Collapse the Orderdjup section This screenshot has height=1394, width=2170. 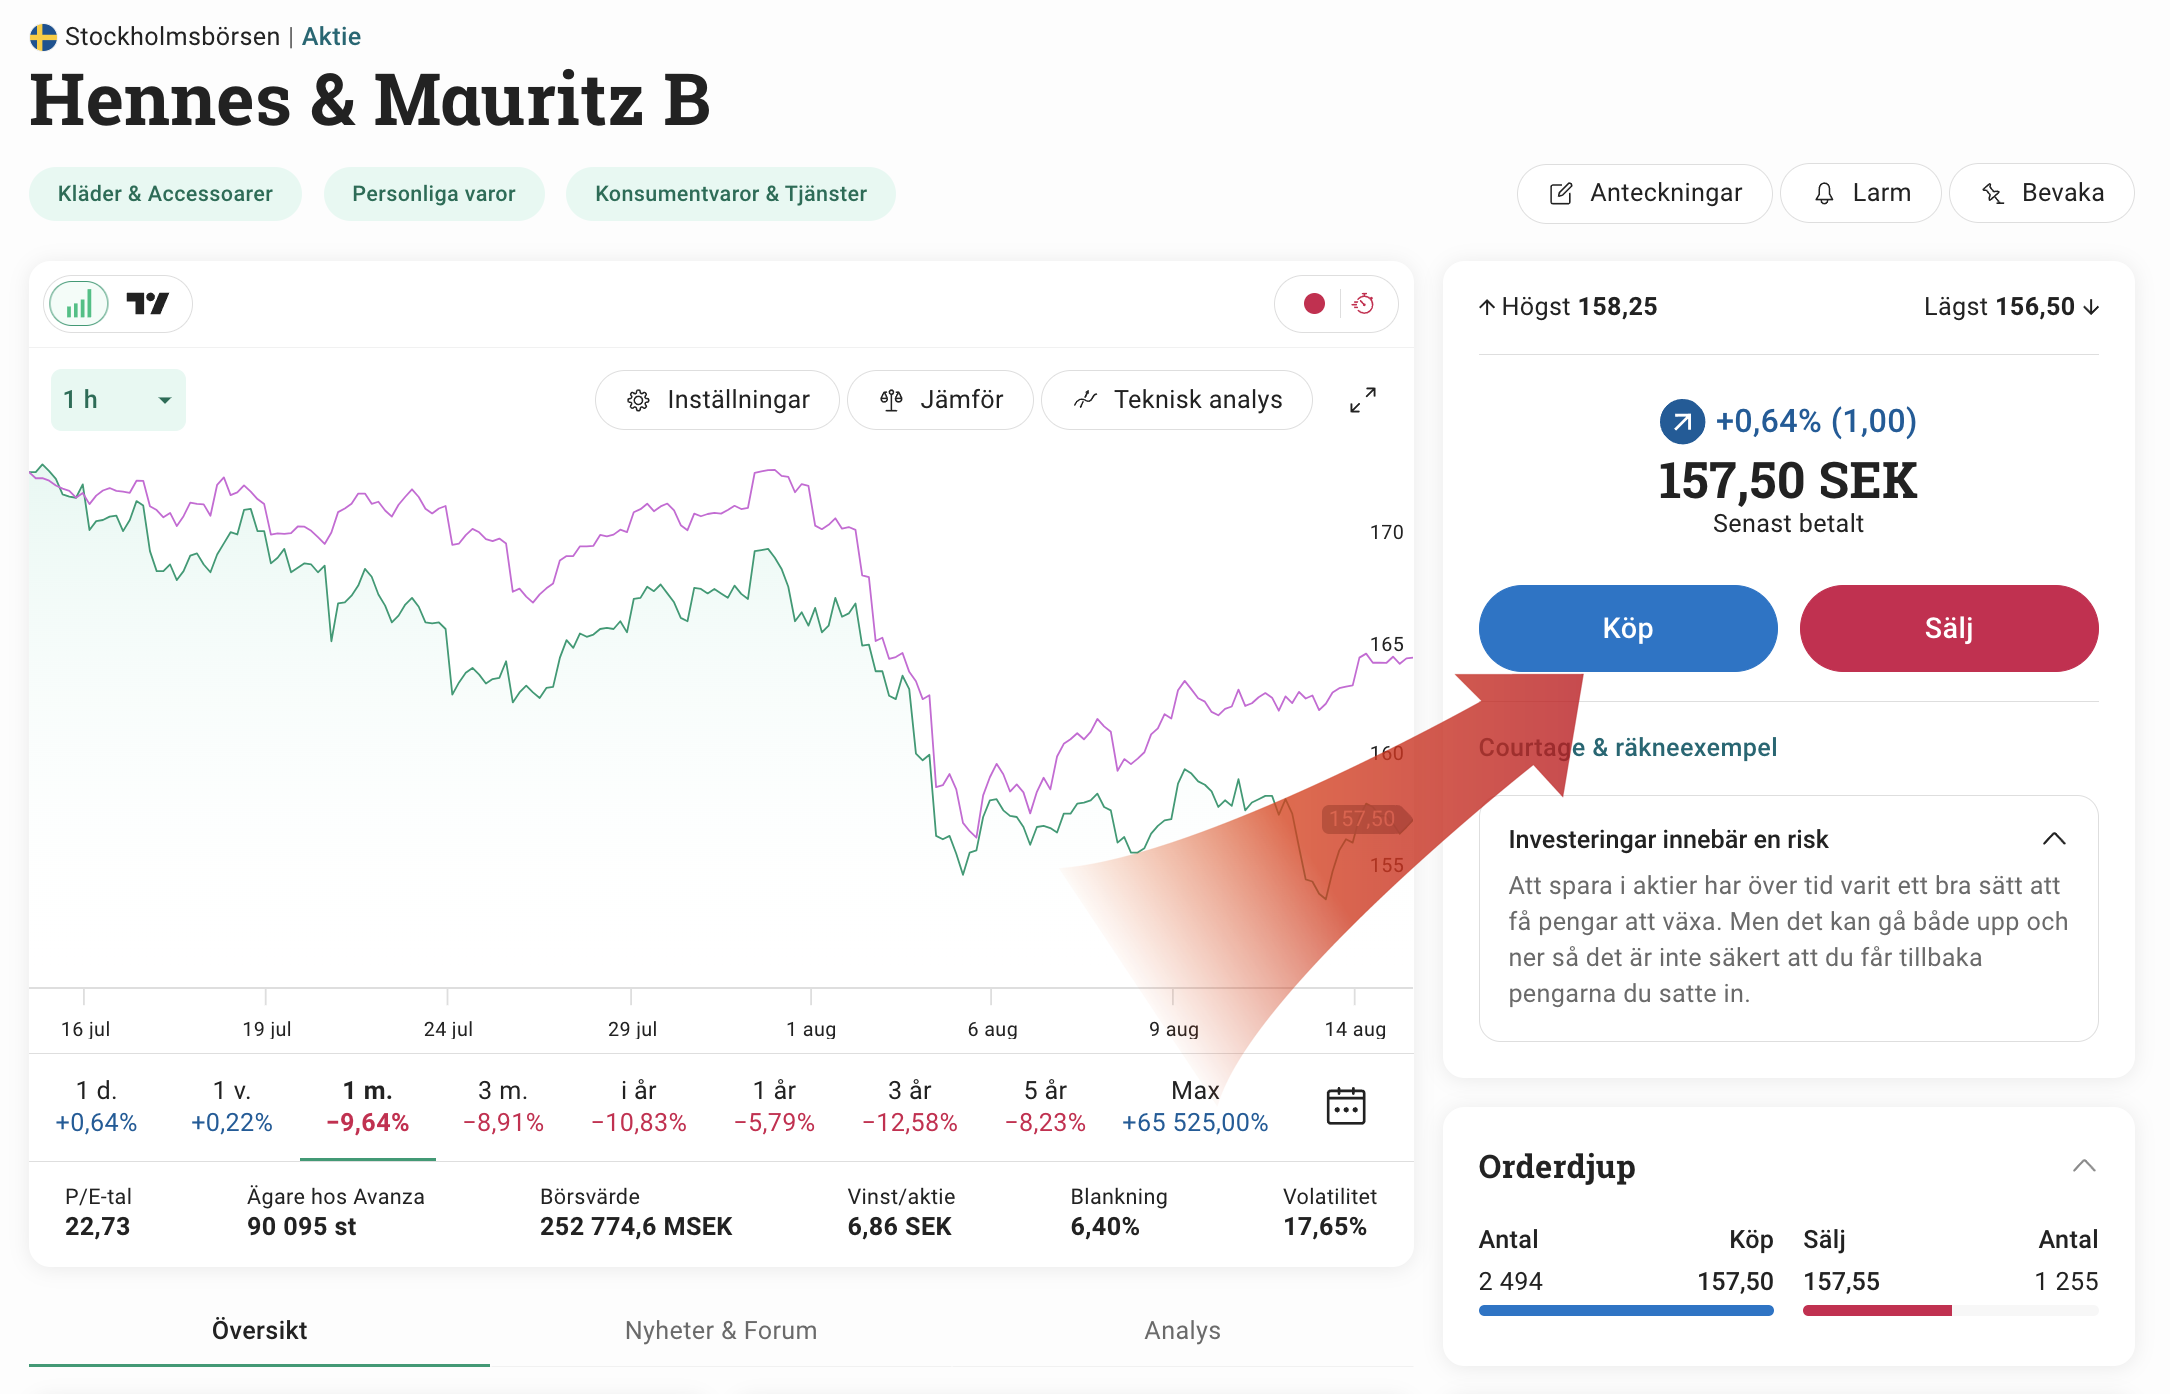[x=2084, y=1166]
